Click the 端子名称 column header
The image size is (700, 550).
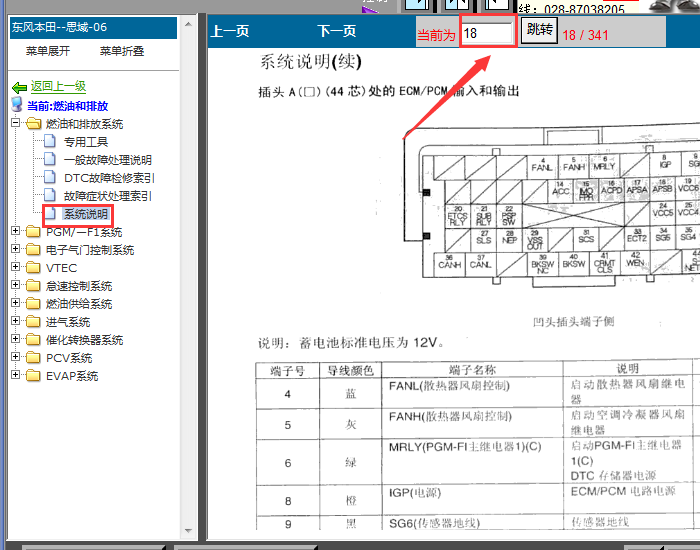pyautogui.click(x=472, y=370)
